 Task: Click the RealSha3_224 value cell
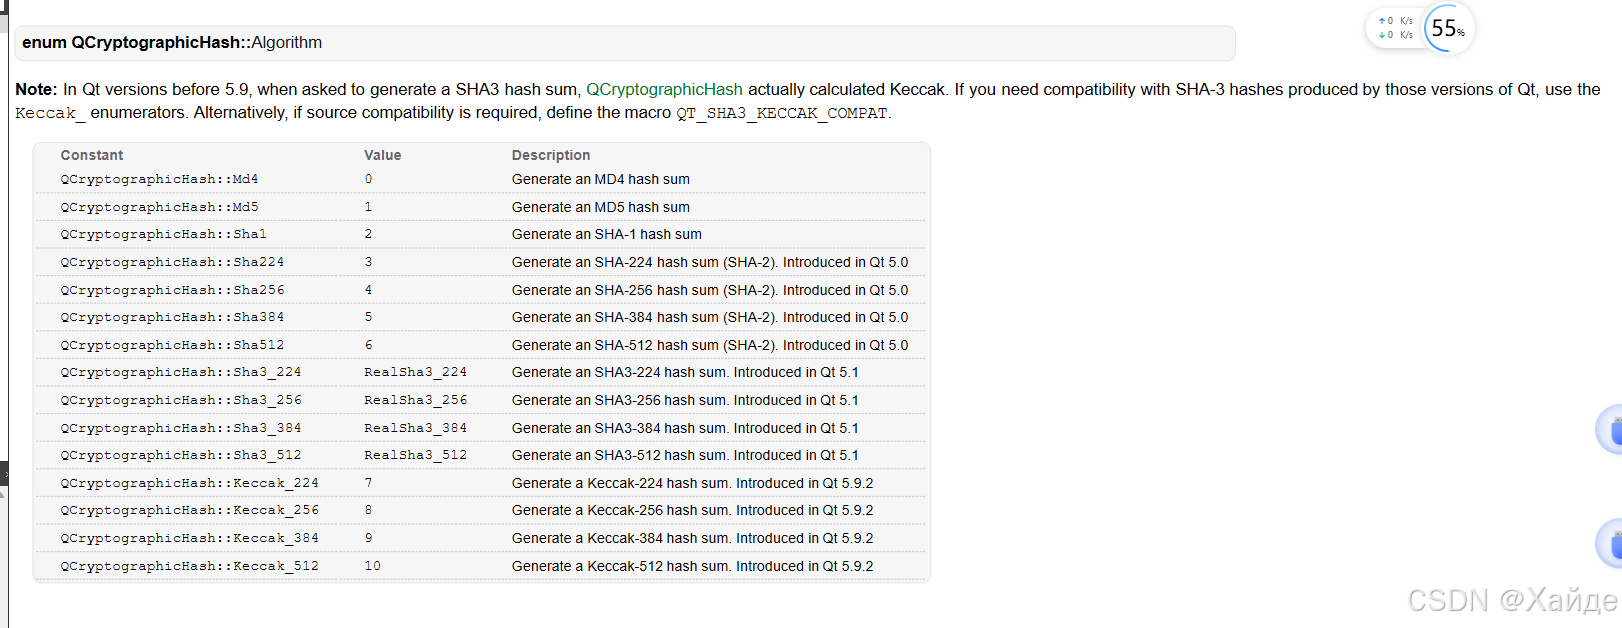[416, 372]
